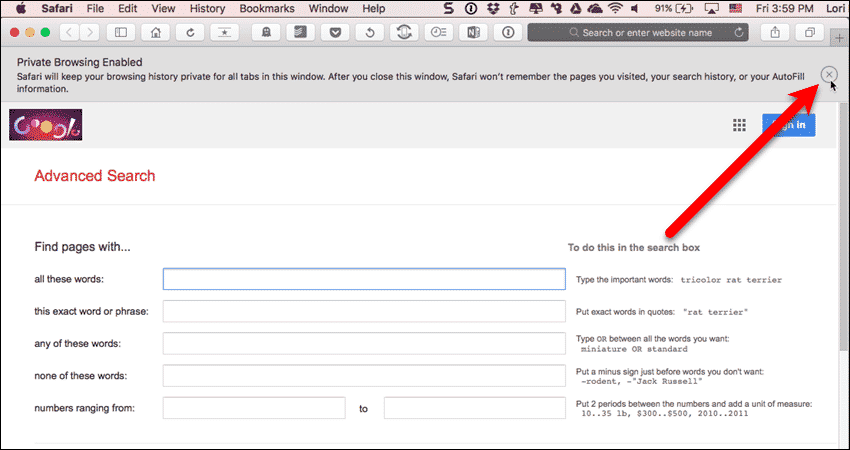This screenshot has height=450, width=850.
Task: Go to the Home page via toolbar
Action: click(x=155, y=32)
